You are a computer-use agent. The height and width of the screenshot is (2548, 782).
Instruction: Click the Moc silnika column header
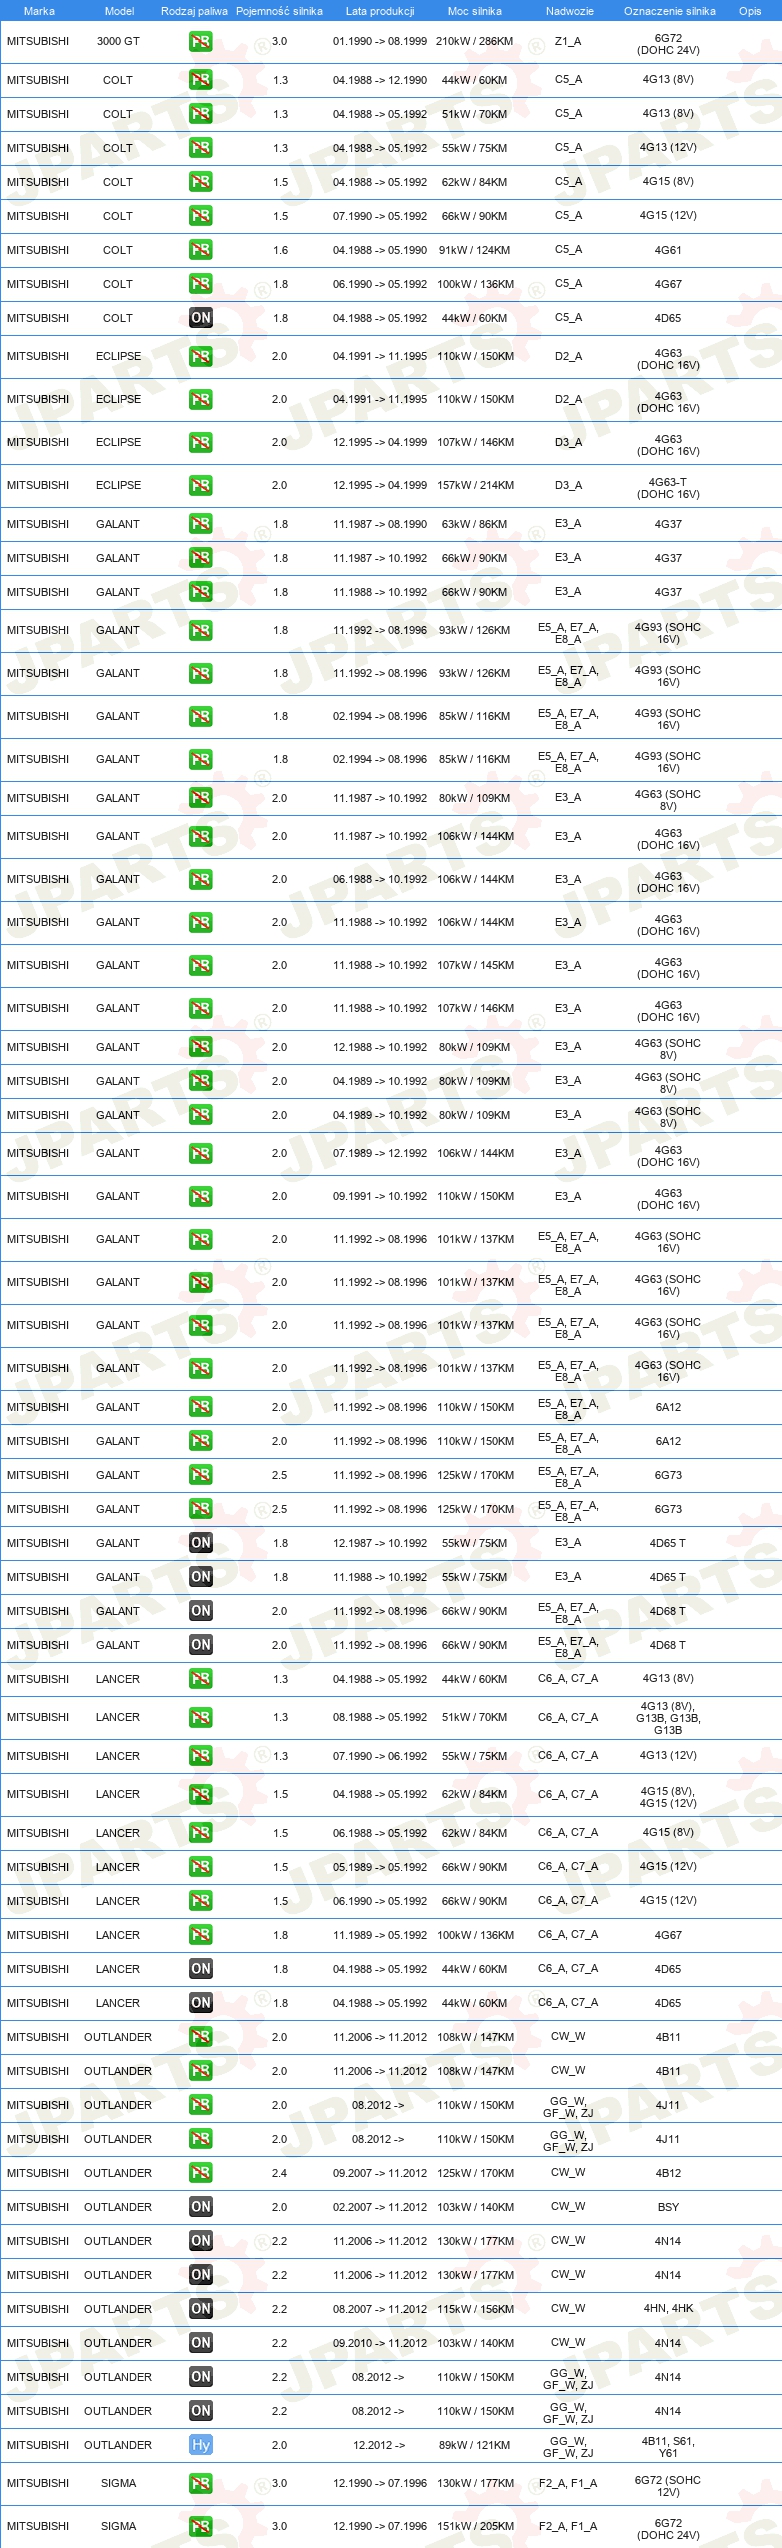pos(475,11)
